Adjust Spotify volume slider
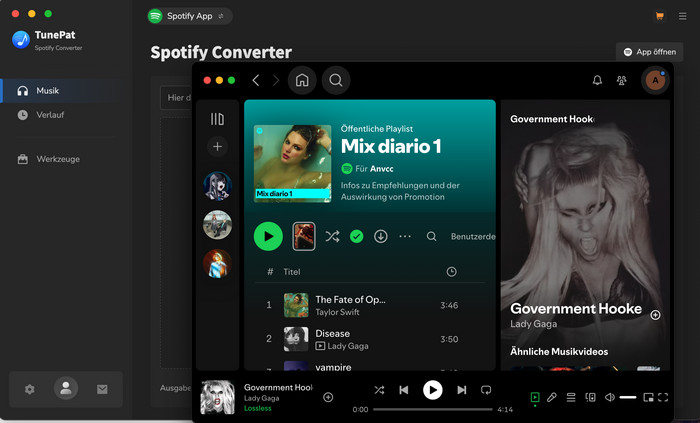 (628, 397)
